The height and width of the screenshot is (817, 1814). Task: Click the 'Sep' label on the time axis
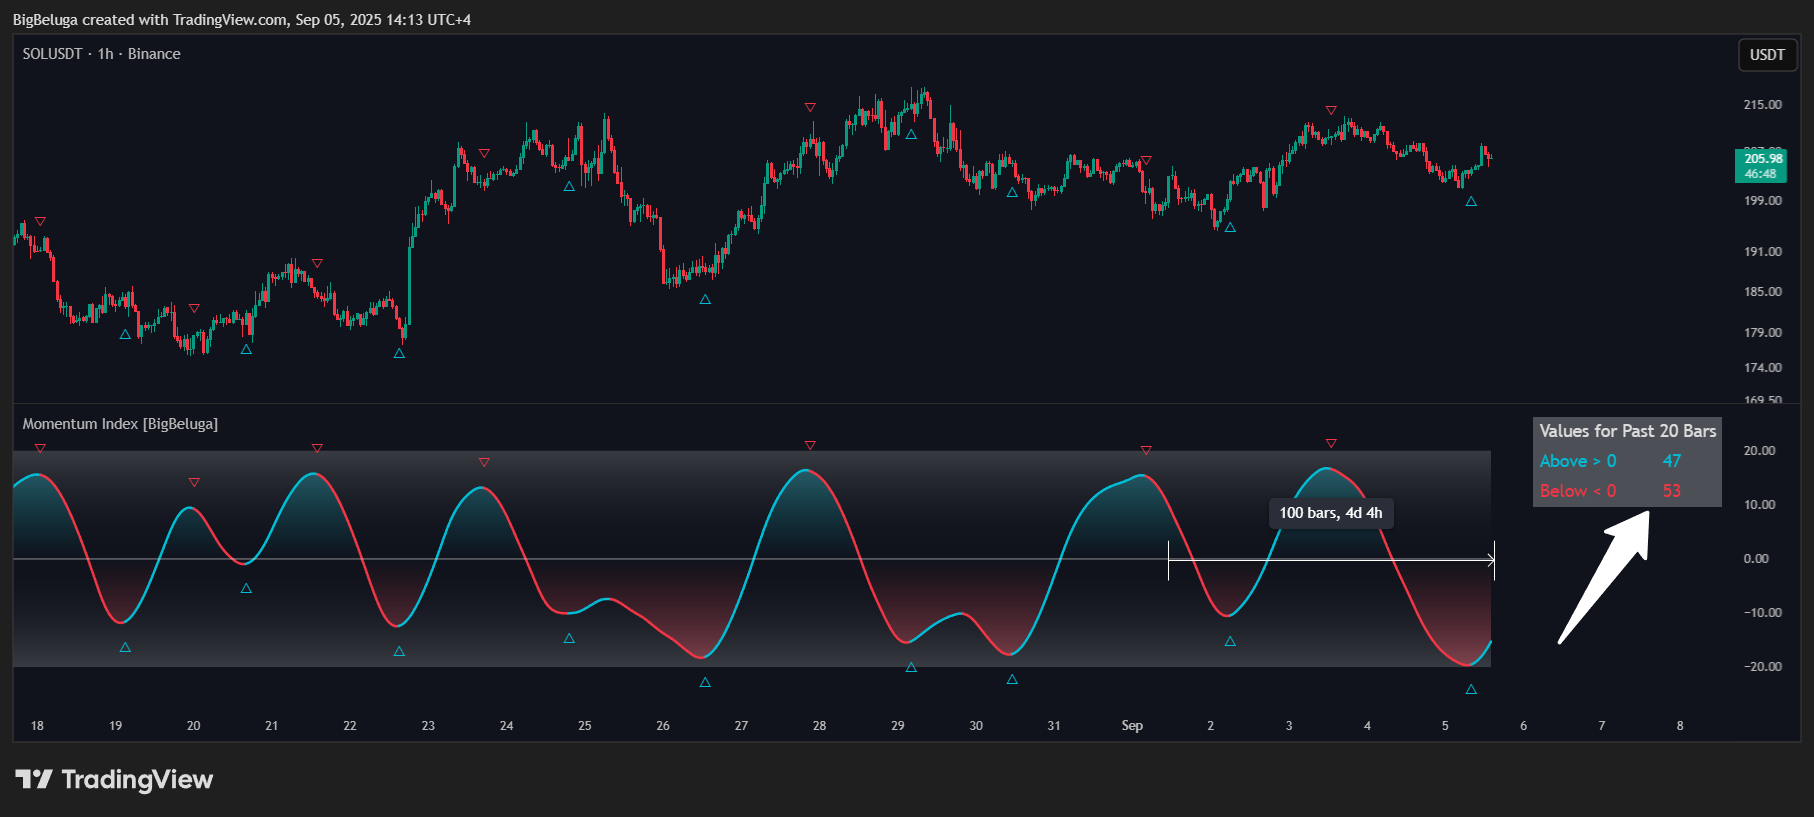tap(1132, 726)
